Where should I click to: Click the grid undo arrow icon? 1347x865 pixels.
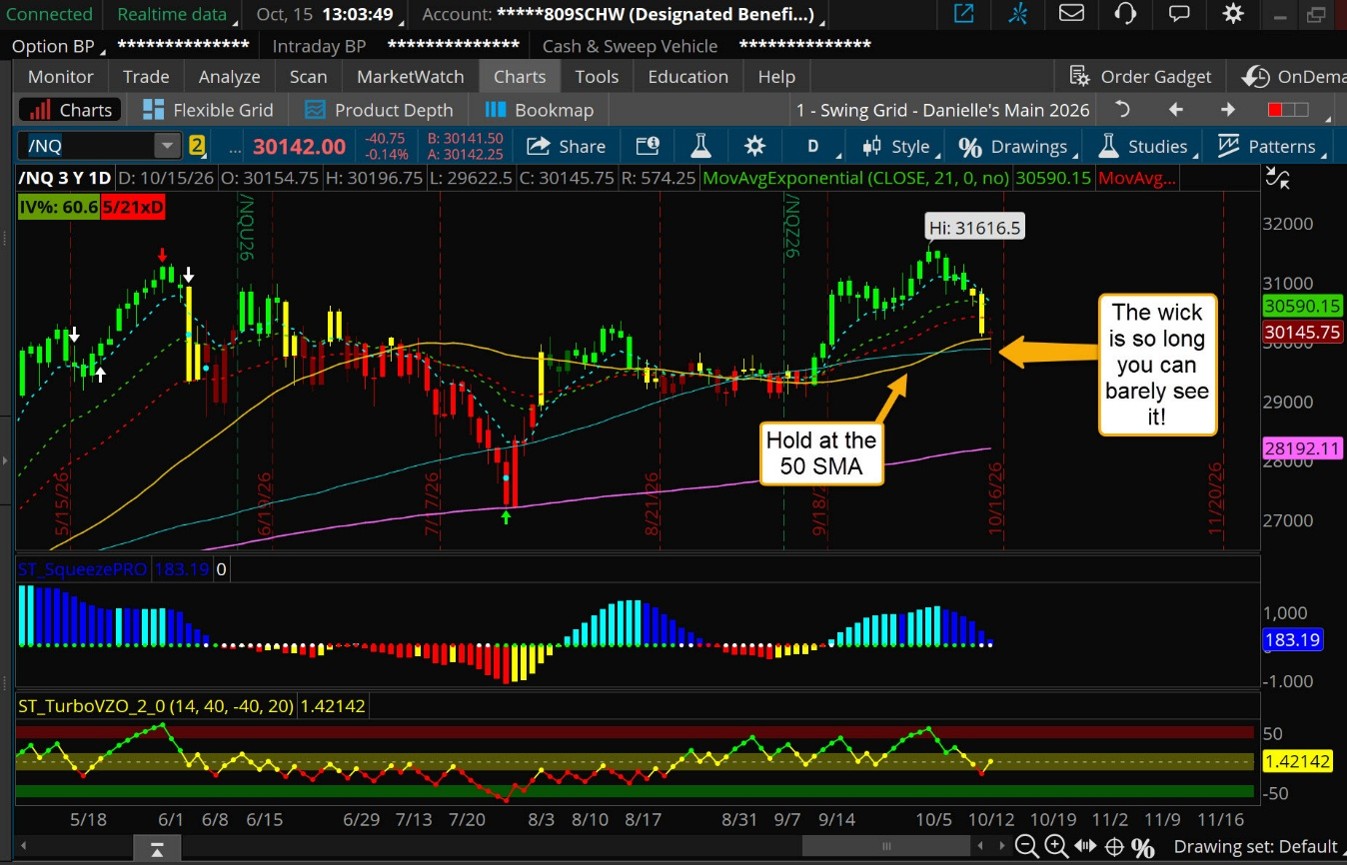tap(1122, 110)
